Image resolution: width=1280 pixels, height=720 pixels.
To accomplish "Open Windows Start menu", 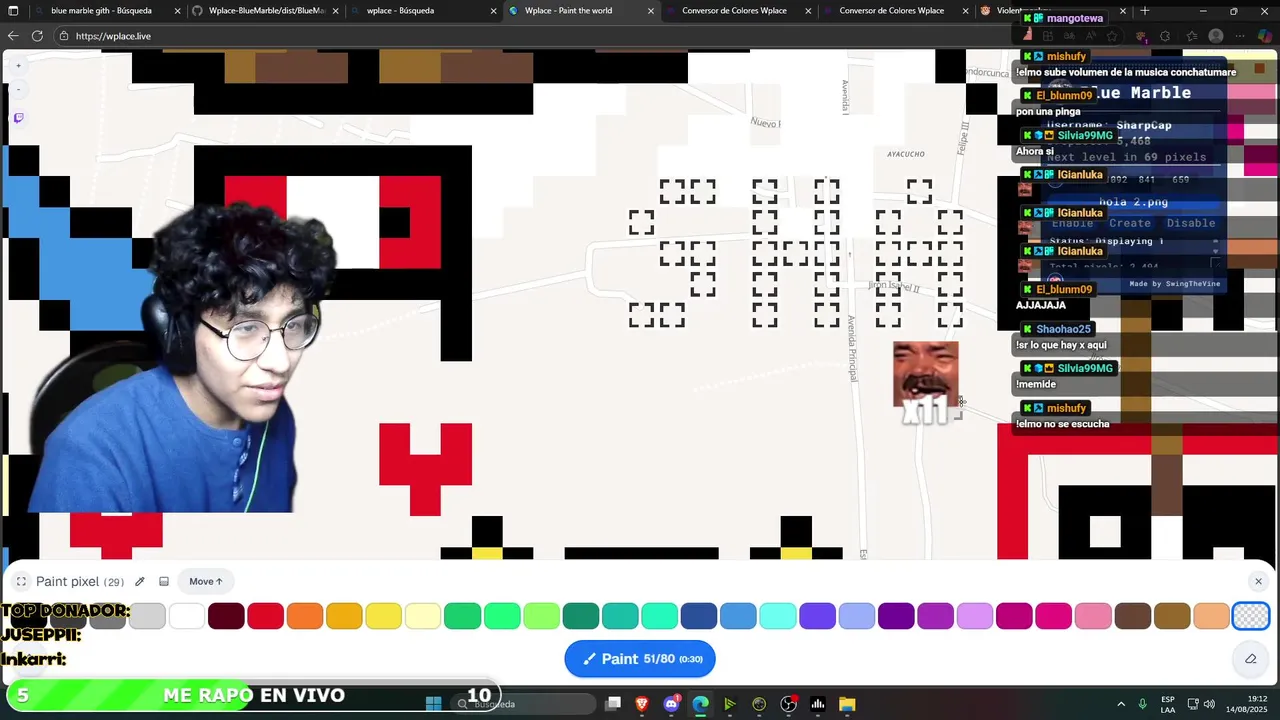I will [434, 704].
